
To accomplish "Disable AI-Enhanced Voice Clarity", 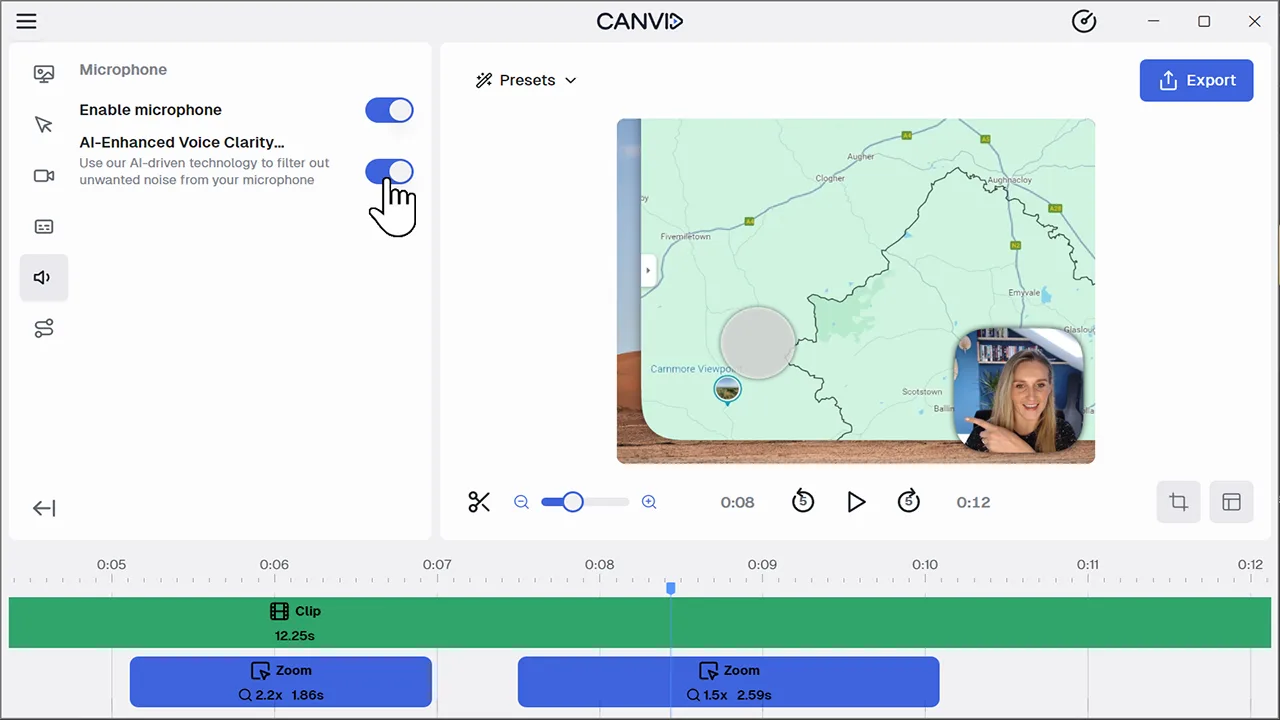I will (389, 172).
